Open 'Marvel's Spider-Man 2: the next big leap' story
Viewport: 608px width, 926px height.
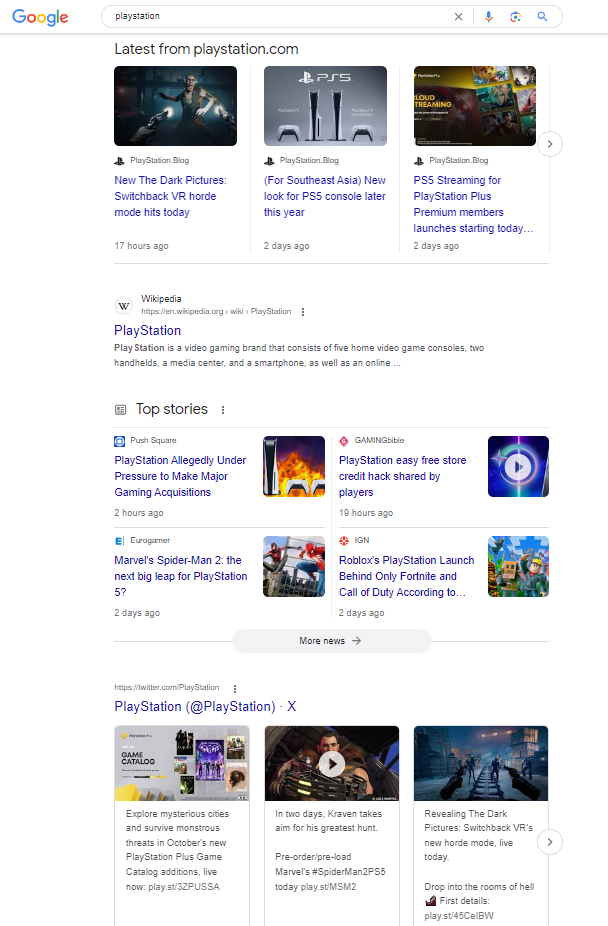[x=181, y=576]
